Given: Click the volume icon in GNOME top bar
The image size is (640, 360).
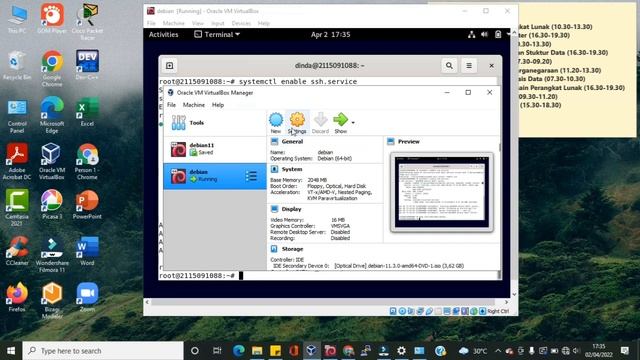Looking at the screenshot, I should (484, 35).
